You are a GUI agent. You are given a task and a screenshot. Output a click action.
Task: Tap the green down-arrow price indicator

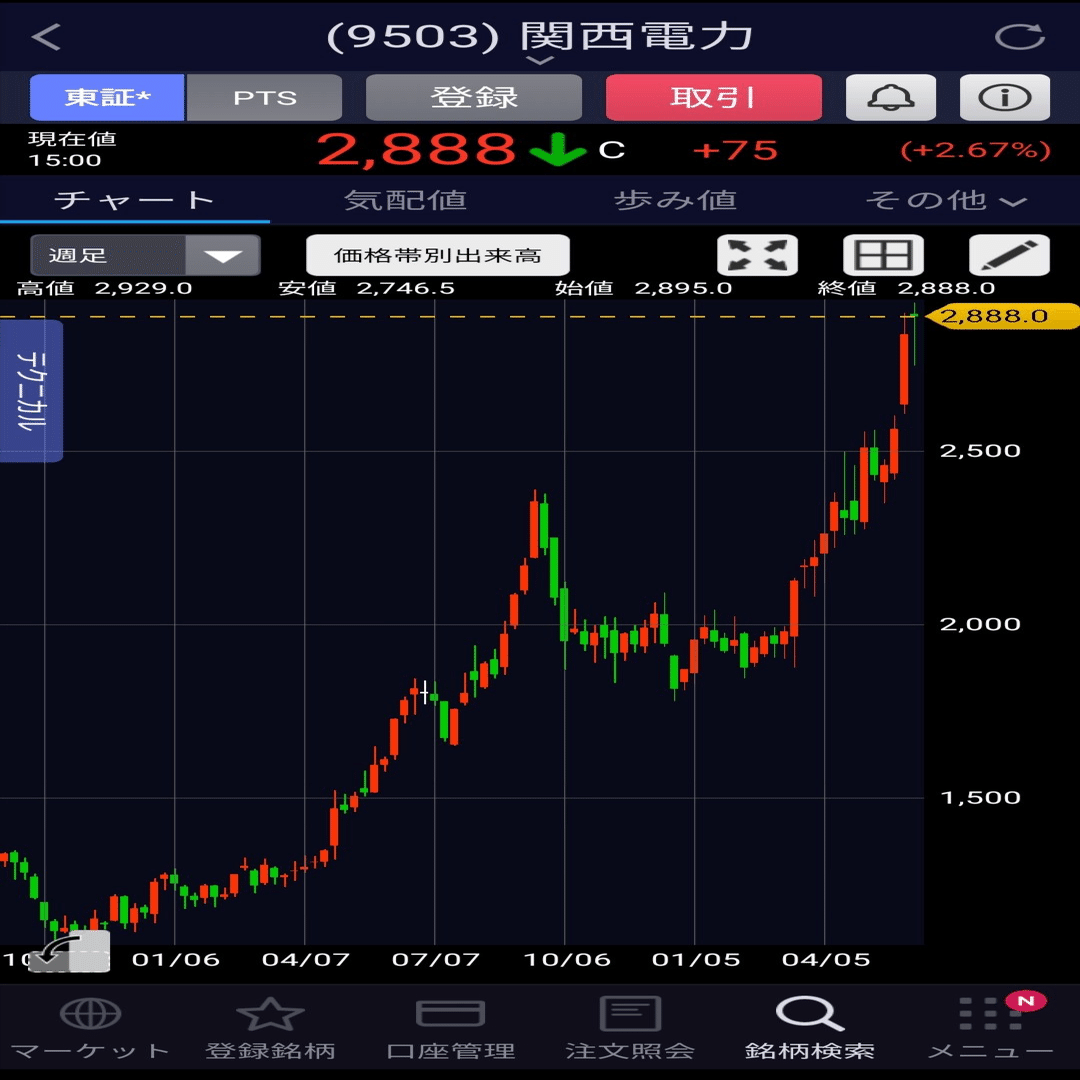(x=558, y=149)
